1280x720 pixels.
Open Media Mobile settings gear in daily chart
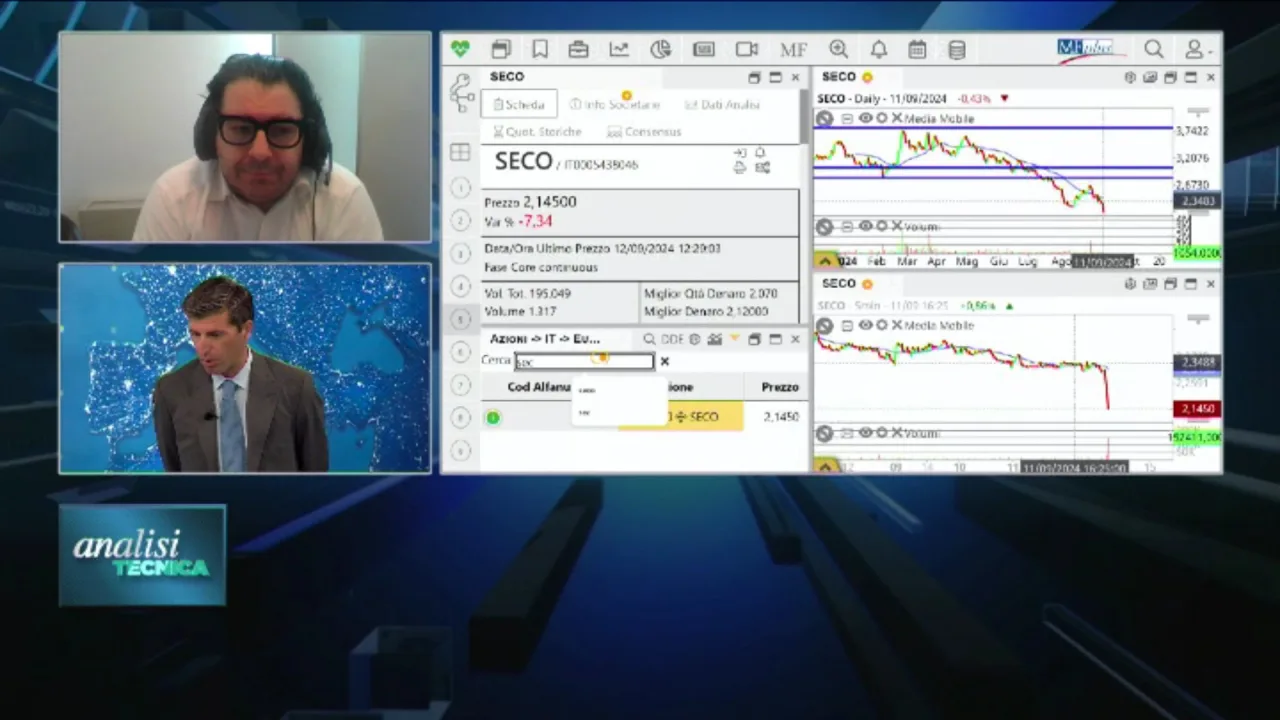point(881,118)
